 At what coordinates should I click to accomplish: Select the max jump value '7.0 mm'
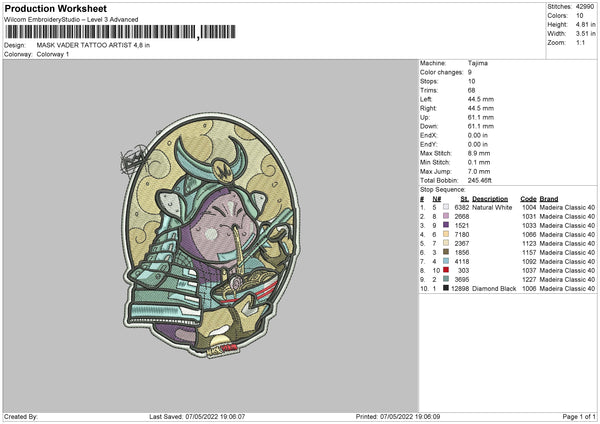tap(479, 171)
